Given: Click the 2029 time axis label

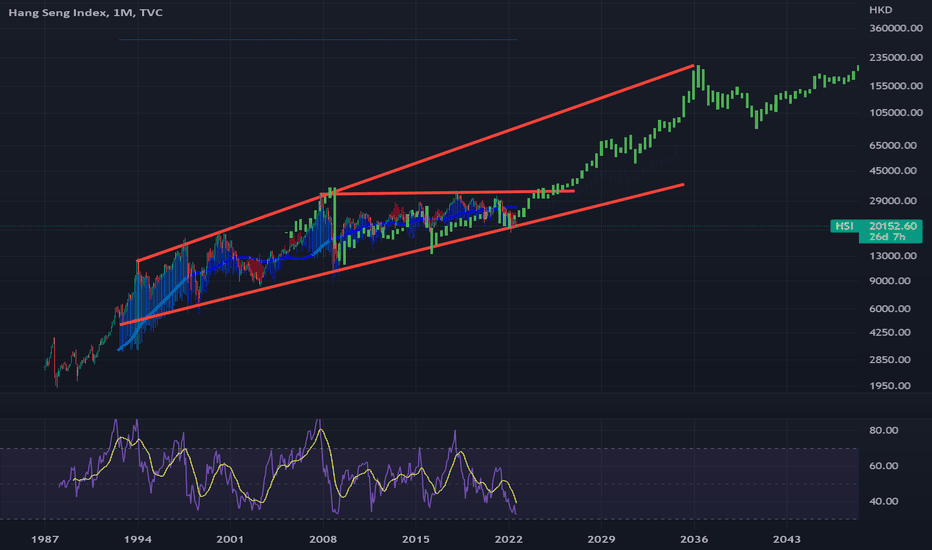Looking at the screenshot, I should [x=601, y=539].
